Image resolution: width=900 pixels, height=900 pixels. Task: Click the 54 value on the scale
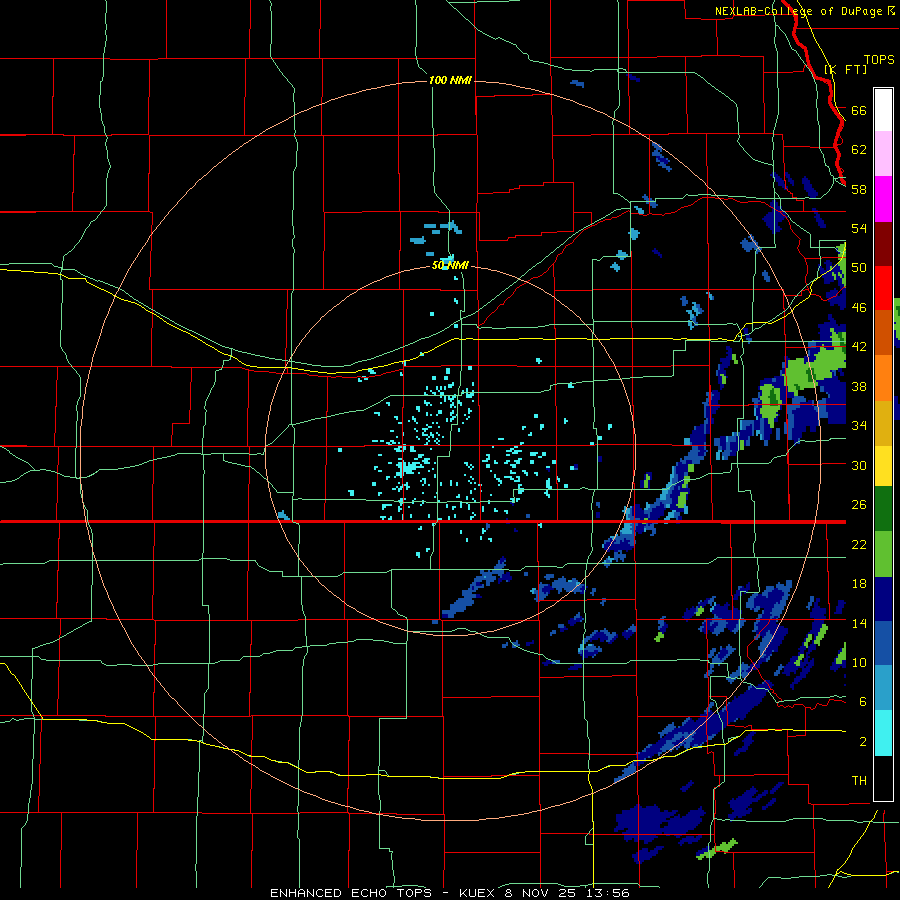click(x=859, y=228)
